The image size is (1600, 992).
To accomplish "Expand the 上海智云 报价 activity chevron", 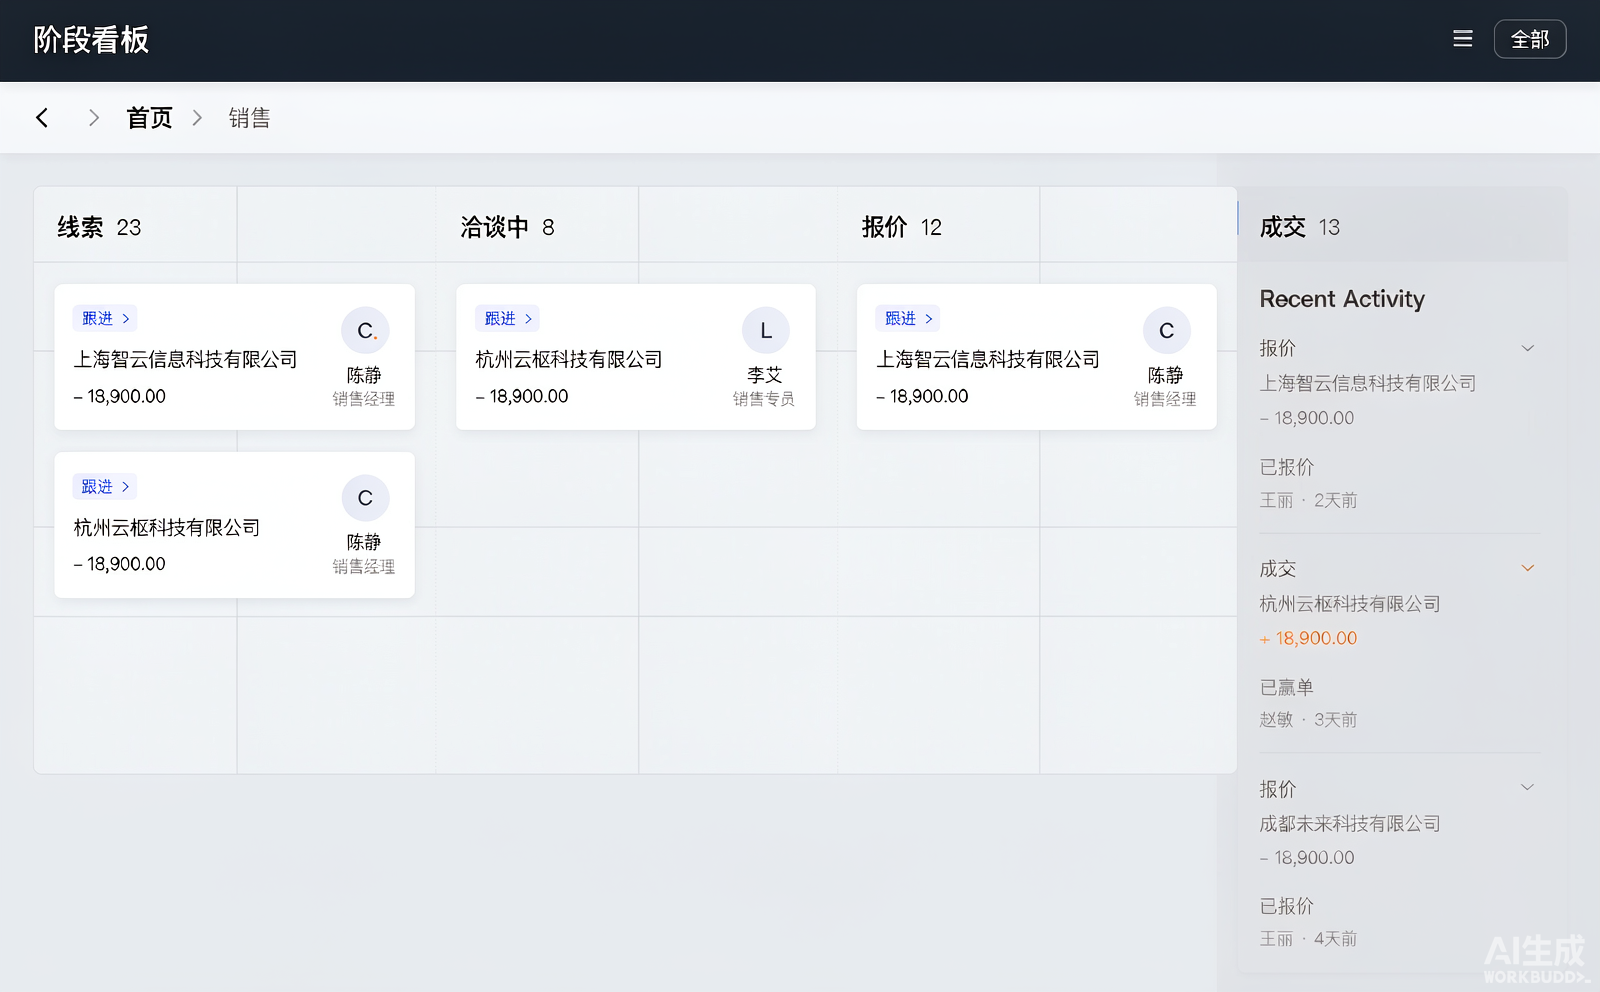I will (x=1528, y=348).
